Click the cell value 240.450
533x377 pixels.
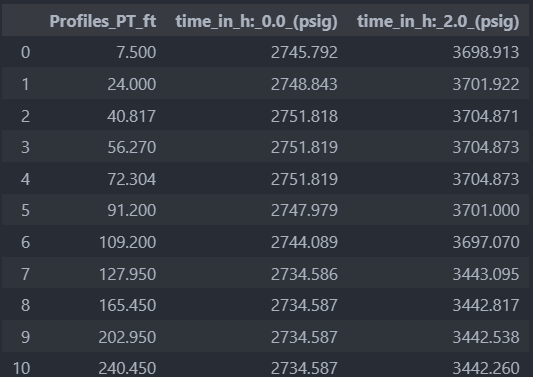coord(127,368)
